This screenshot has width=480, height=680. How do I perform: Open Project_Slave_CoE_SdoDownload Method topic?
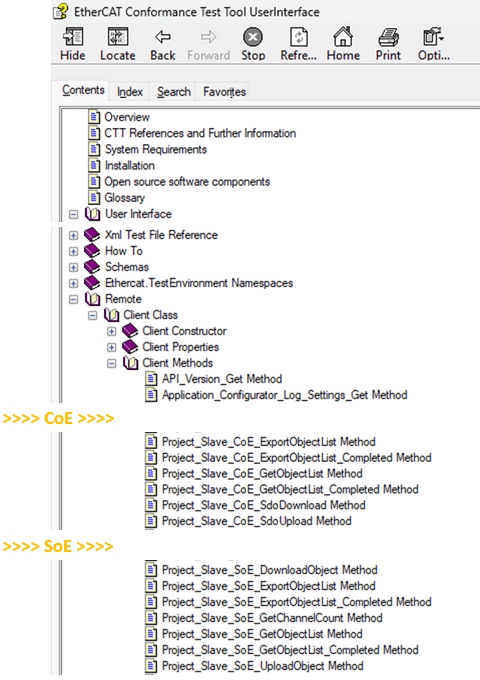tap(264, 505)
